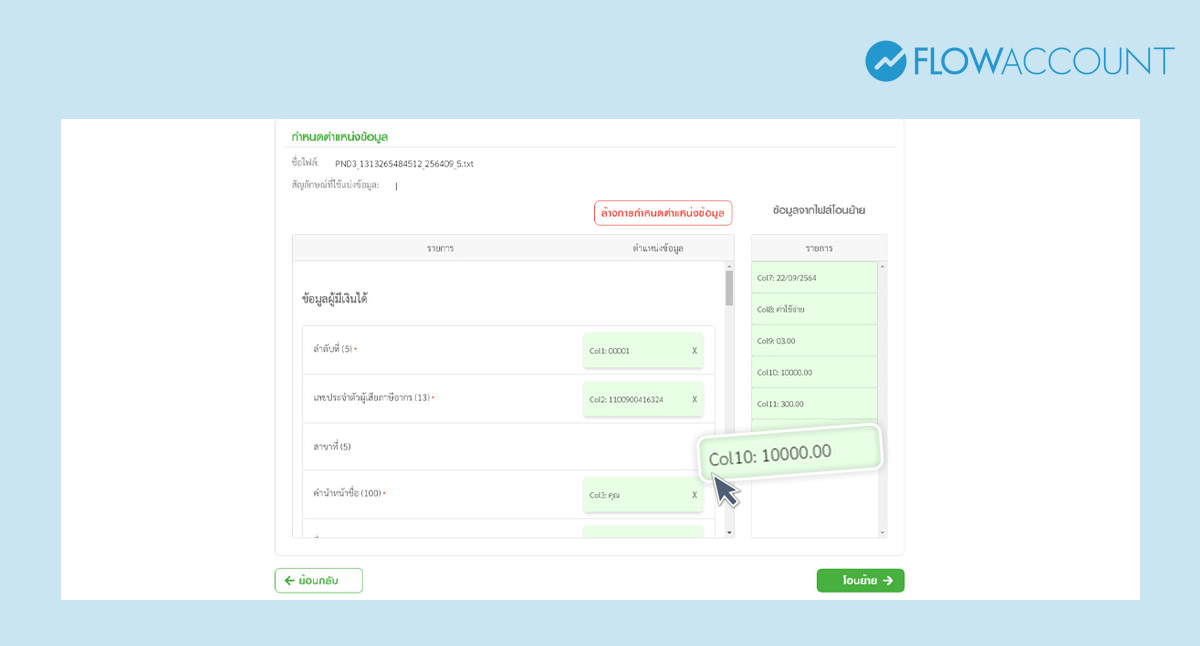Choose Col11: 300.00 from source list
The height and width of the screenshot is (646, 1200).
pos(814,404)
